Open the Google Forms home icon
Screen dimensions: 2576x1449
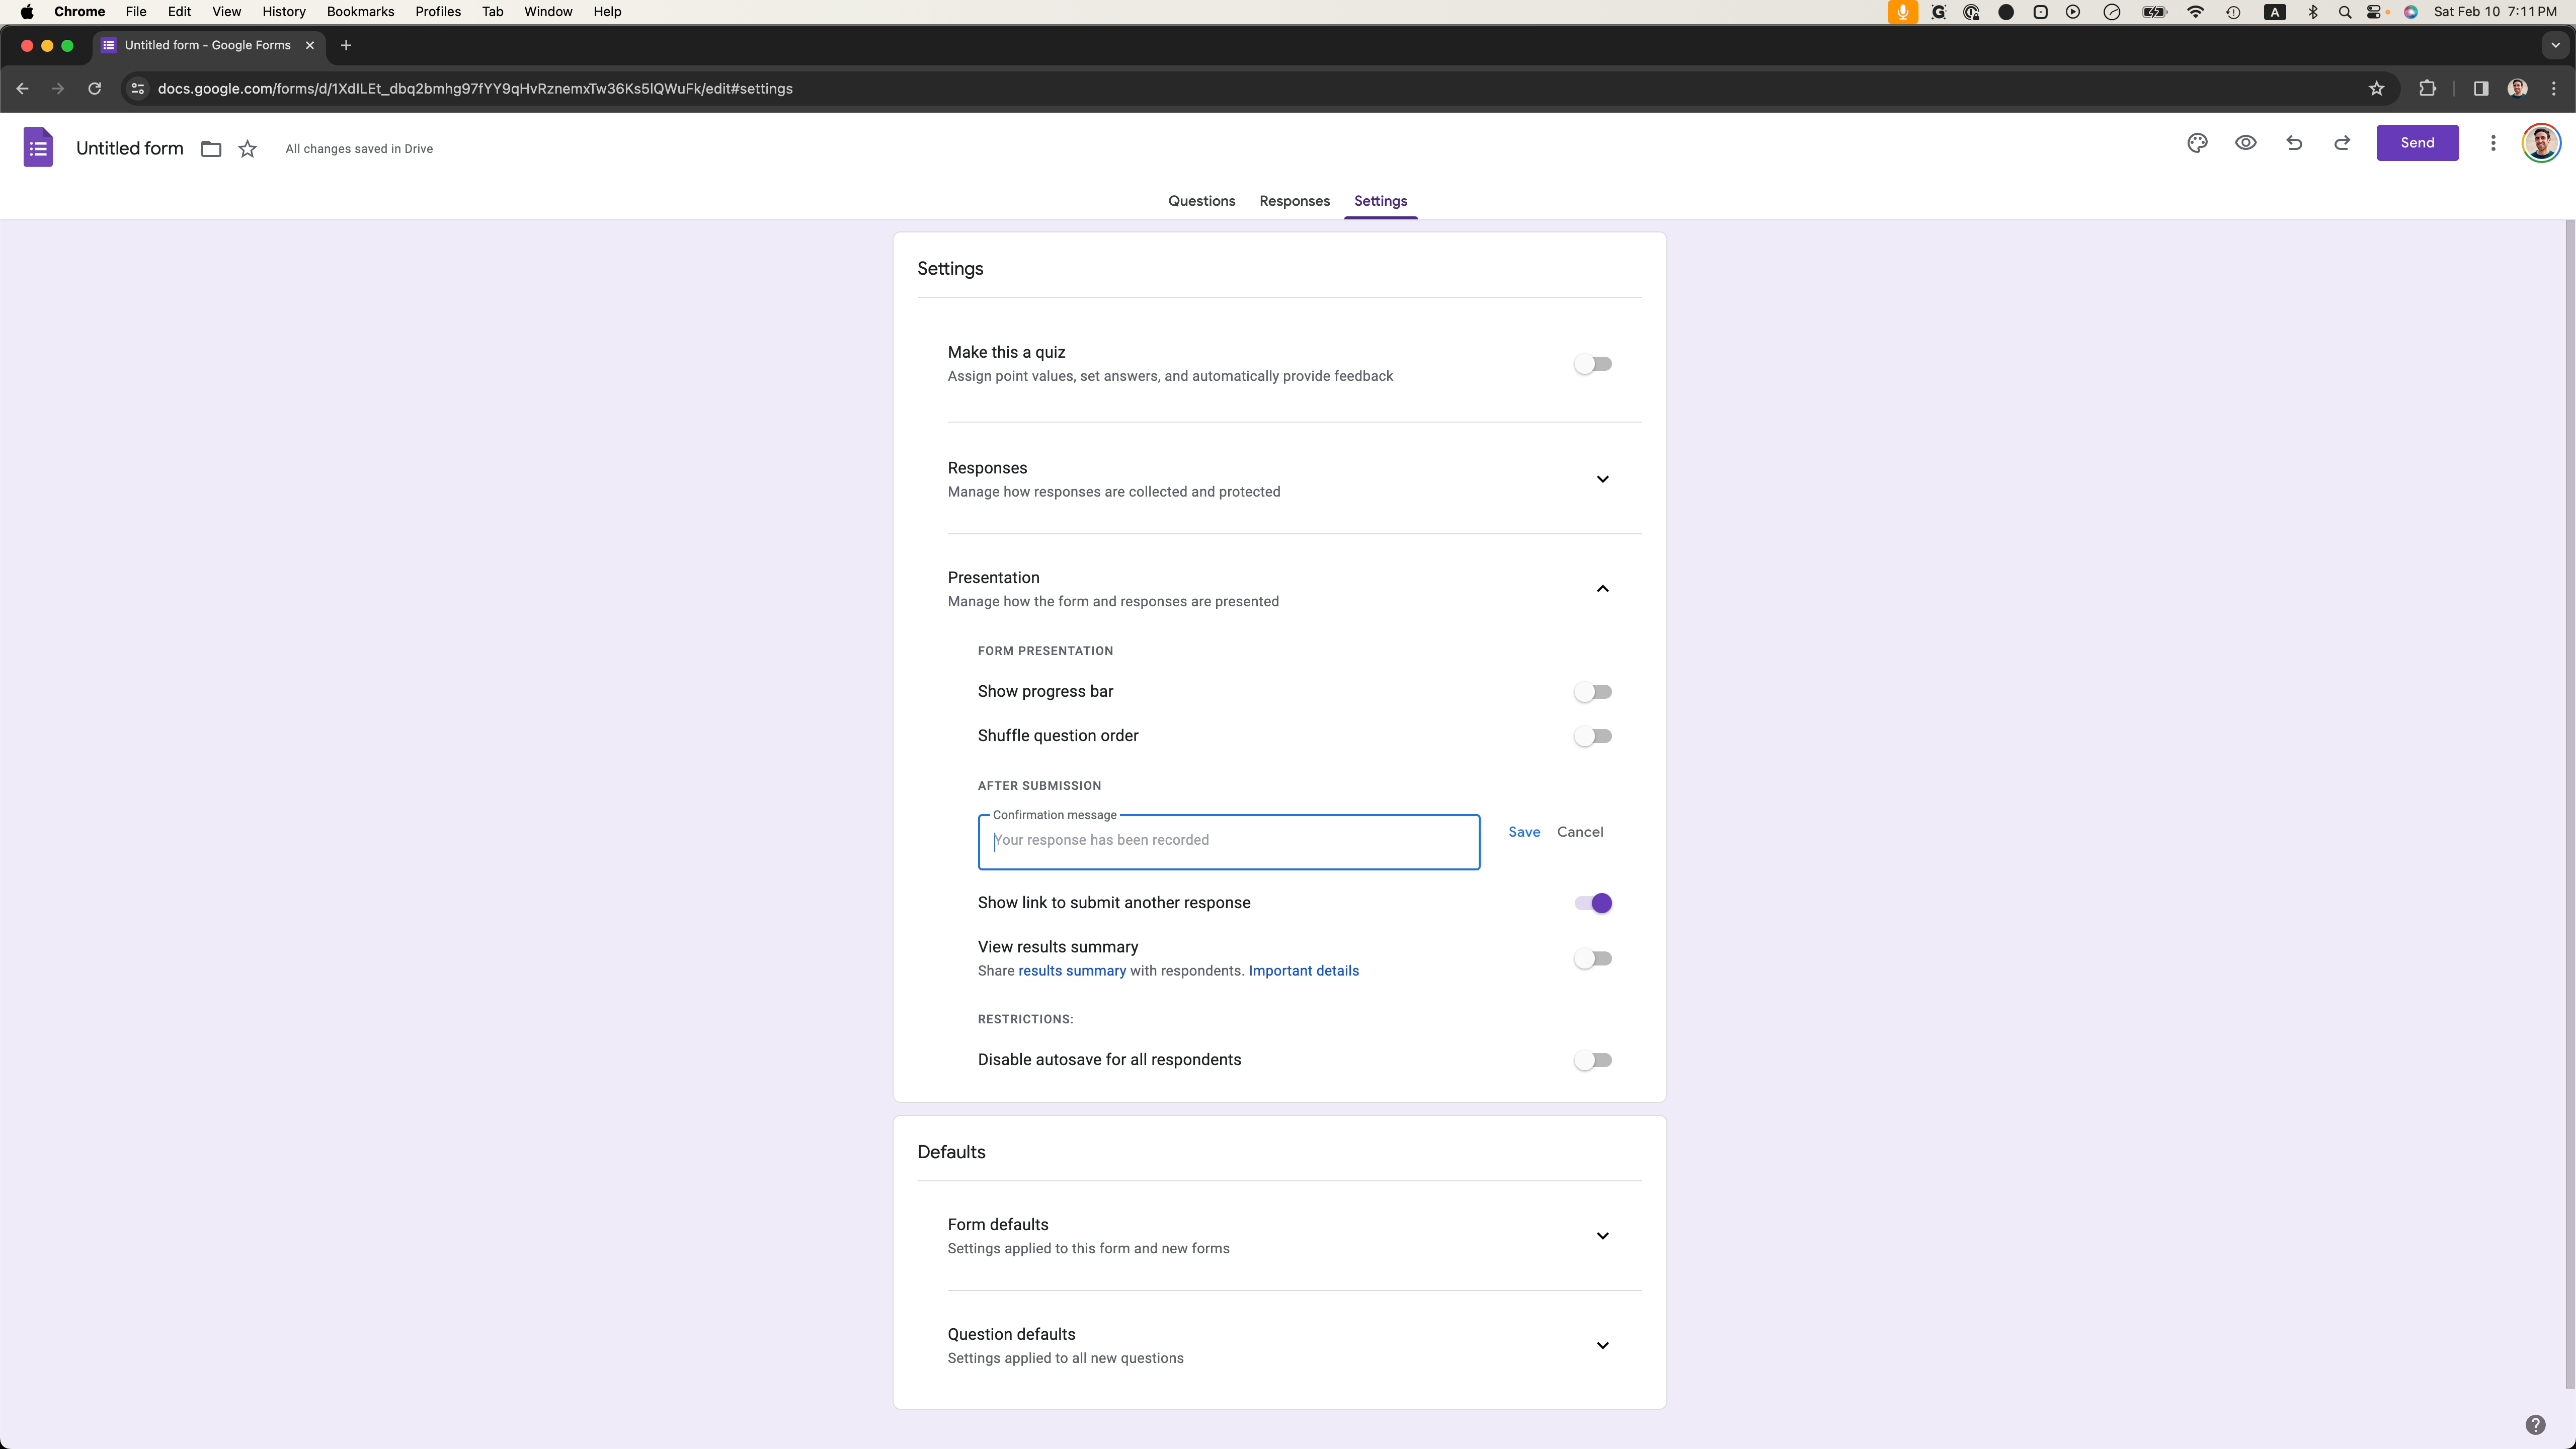38,147
